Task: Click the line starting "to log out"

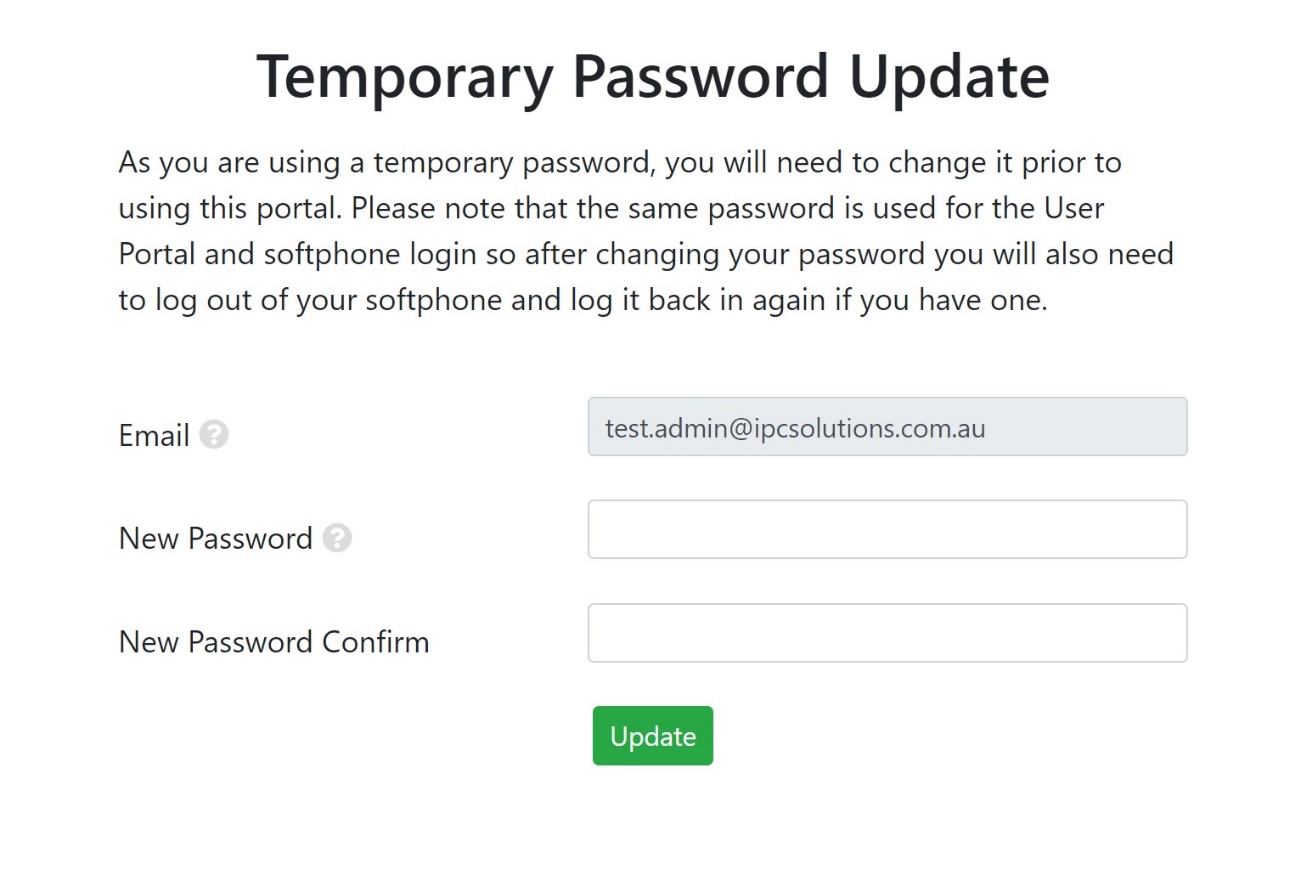Action: pos(582,300)
